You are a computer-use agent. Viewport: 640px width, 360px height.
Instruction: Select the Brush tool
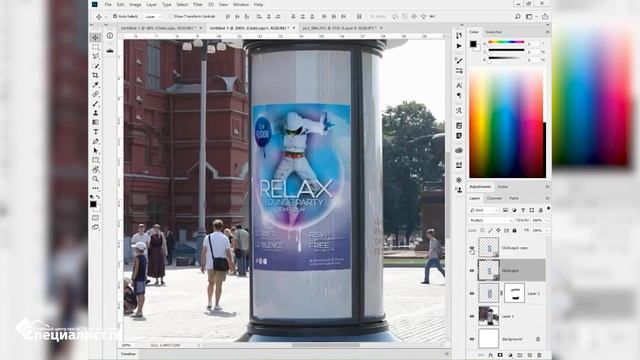[x=96, y=104]
